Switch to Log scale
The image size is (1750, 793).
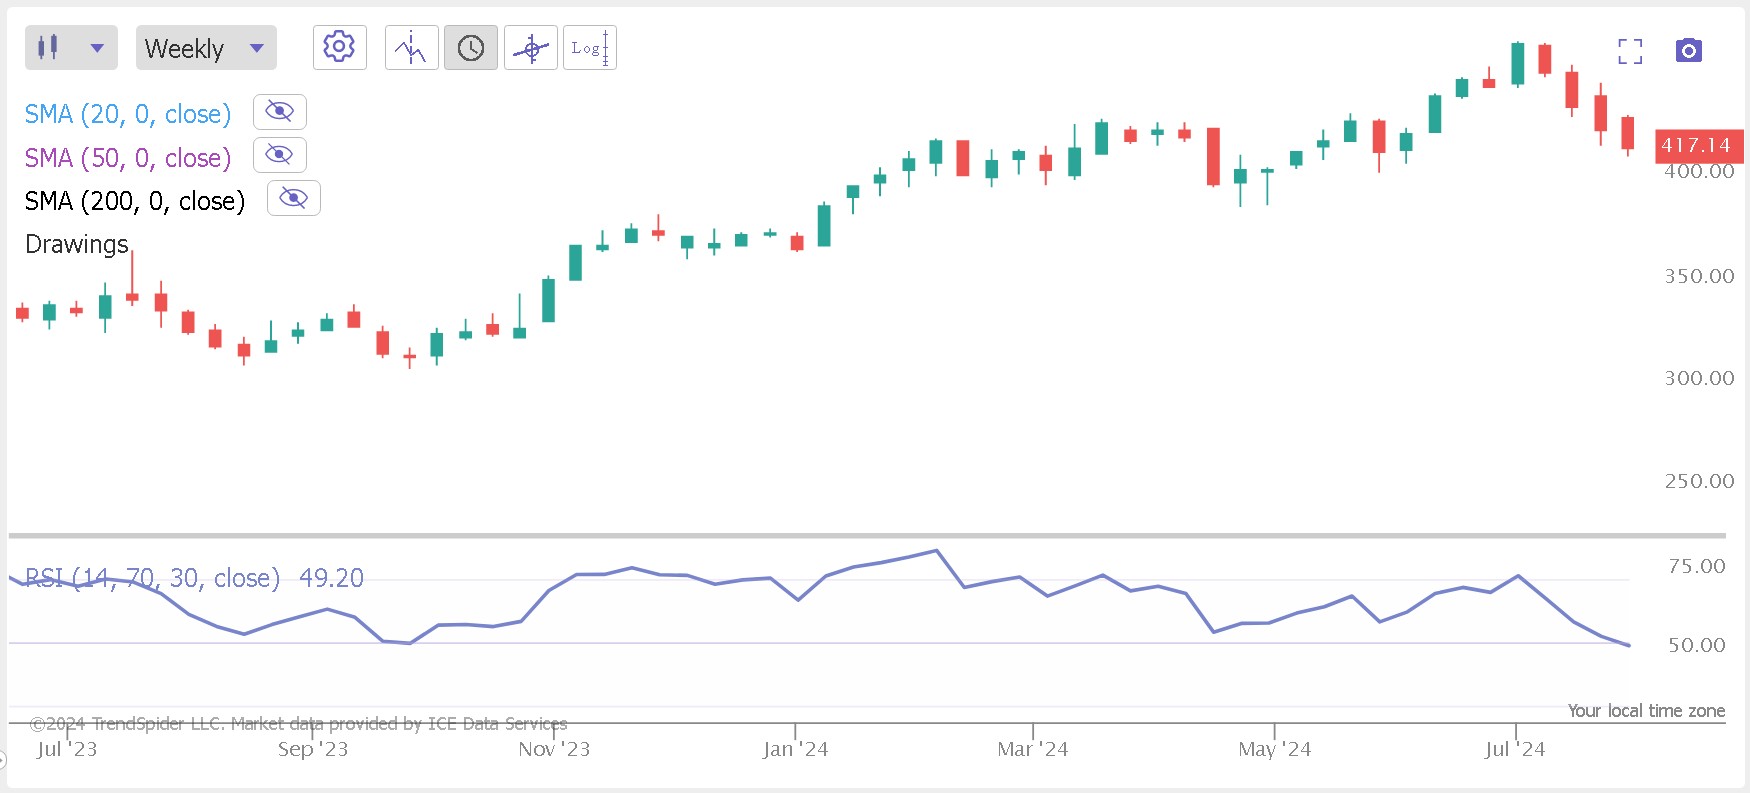pos(590,48)
